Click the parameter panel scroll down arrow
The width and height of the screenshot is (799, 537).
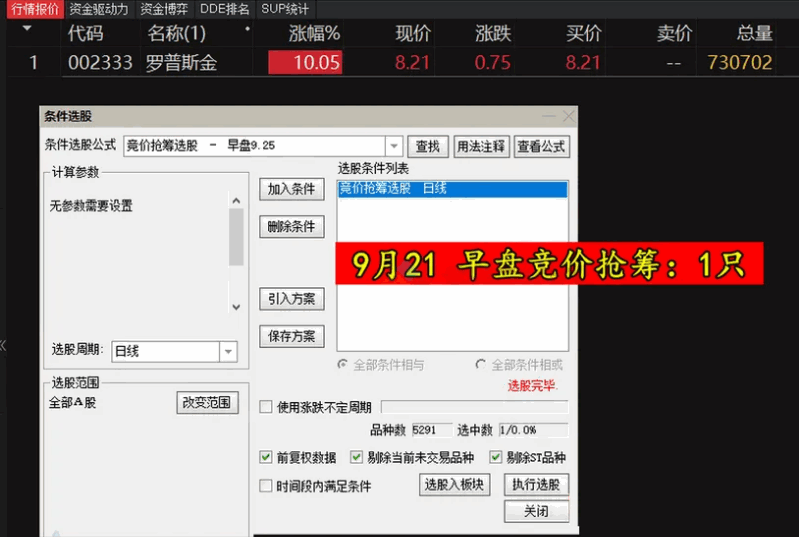click(236, 307)
